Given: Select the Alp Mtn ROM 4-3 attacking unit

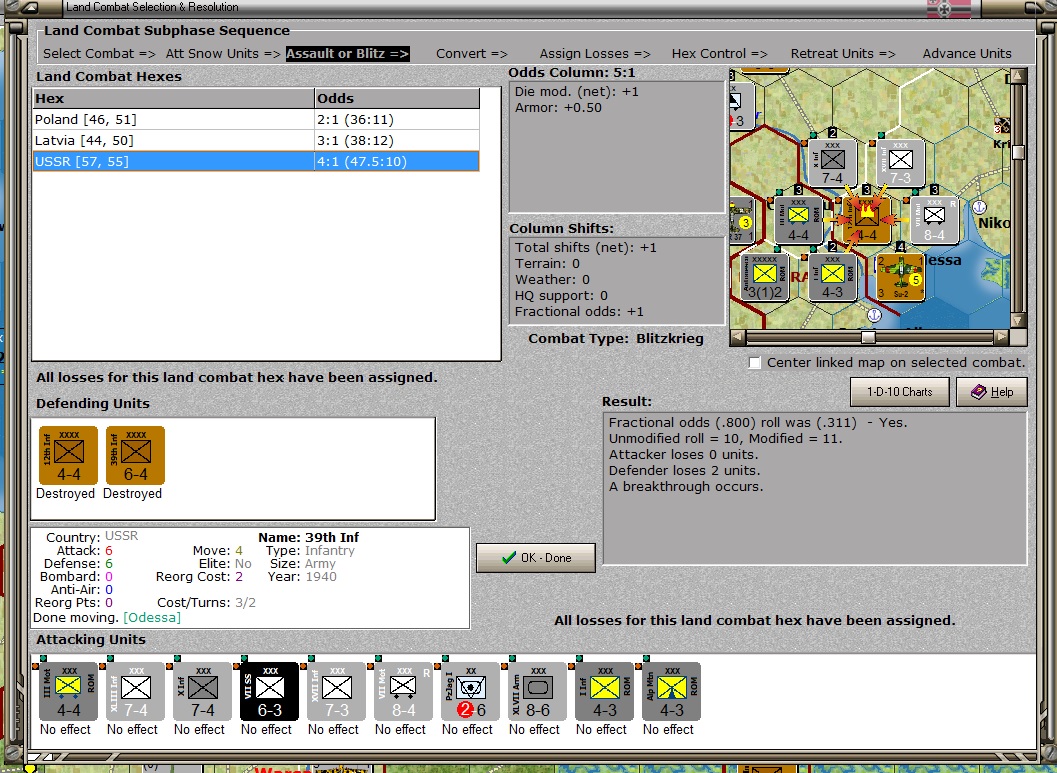Looking at the screenshot, I should 671,691.
